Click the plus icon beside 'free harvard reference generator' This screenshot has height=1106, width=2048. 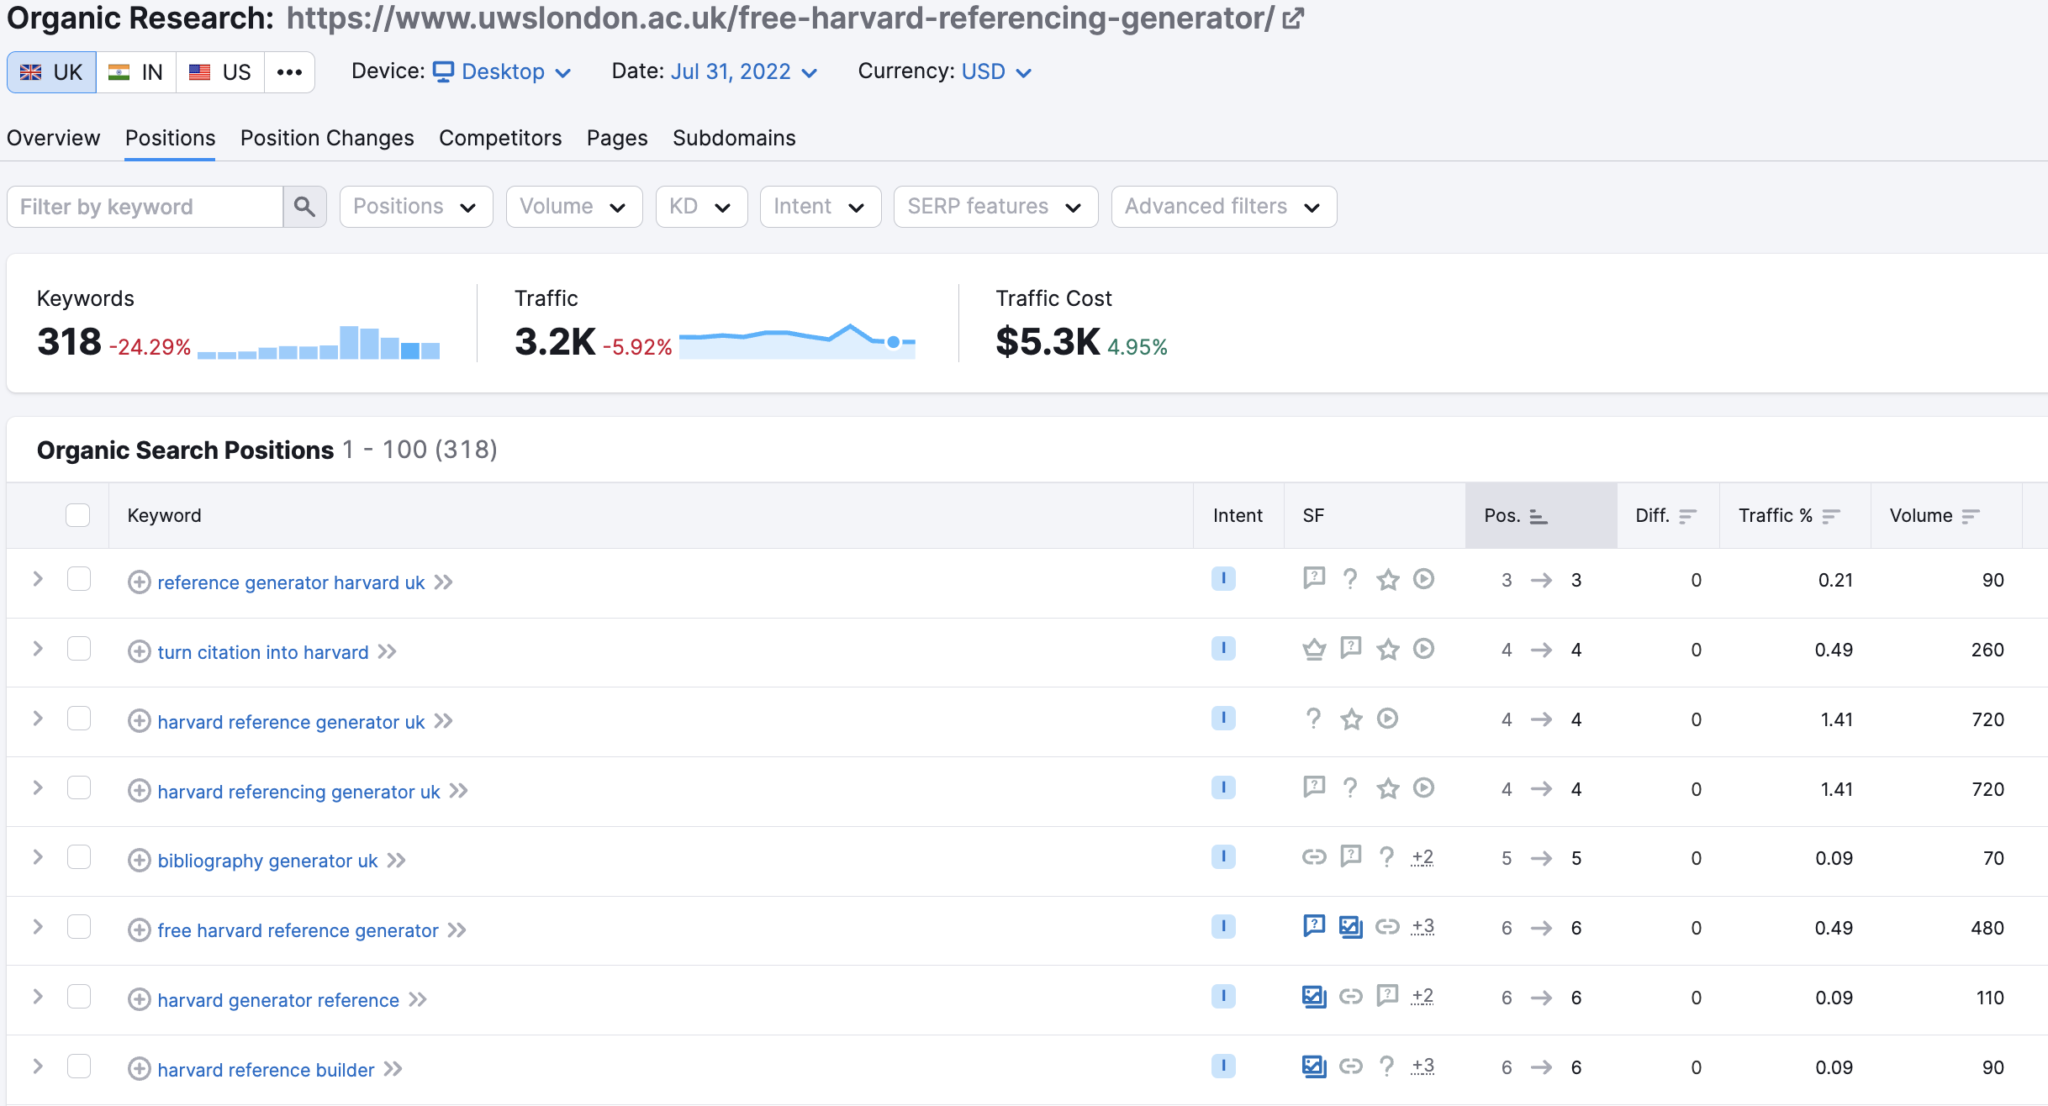[x=139, y=931]
